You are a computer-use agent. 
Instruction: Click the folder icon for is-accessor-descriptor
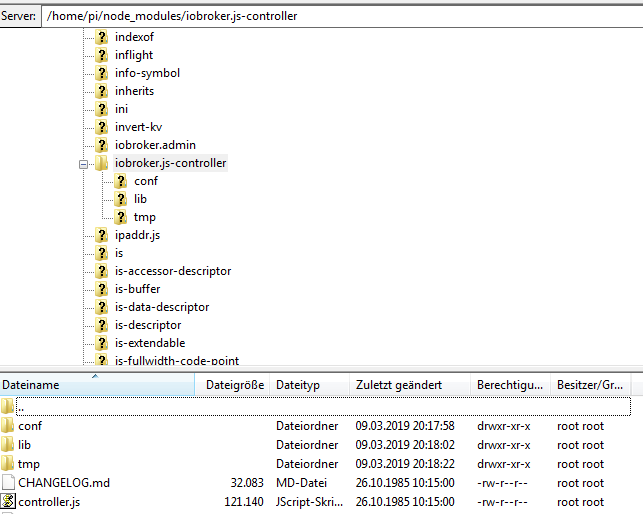point(101,272)
